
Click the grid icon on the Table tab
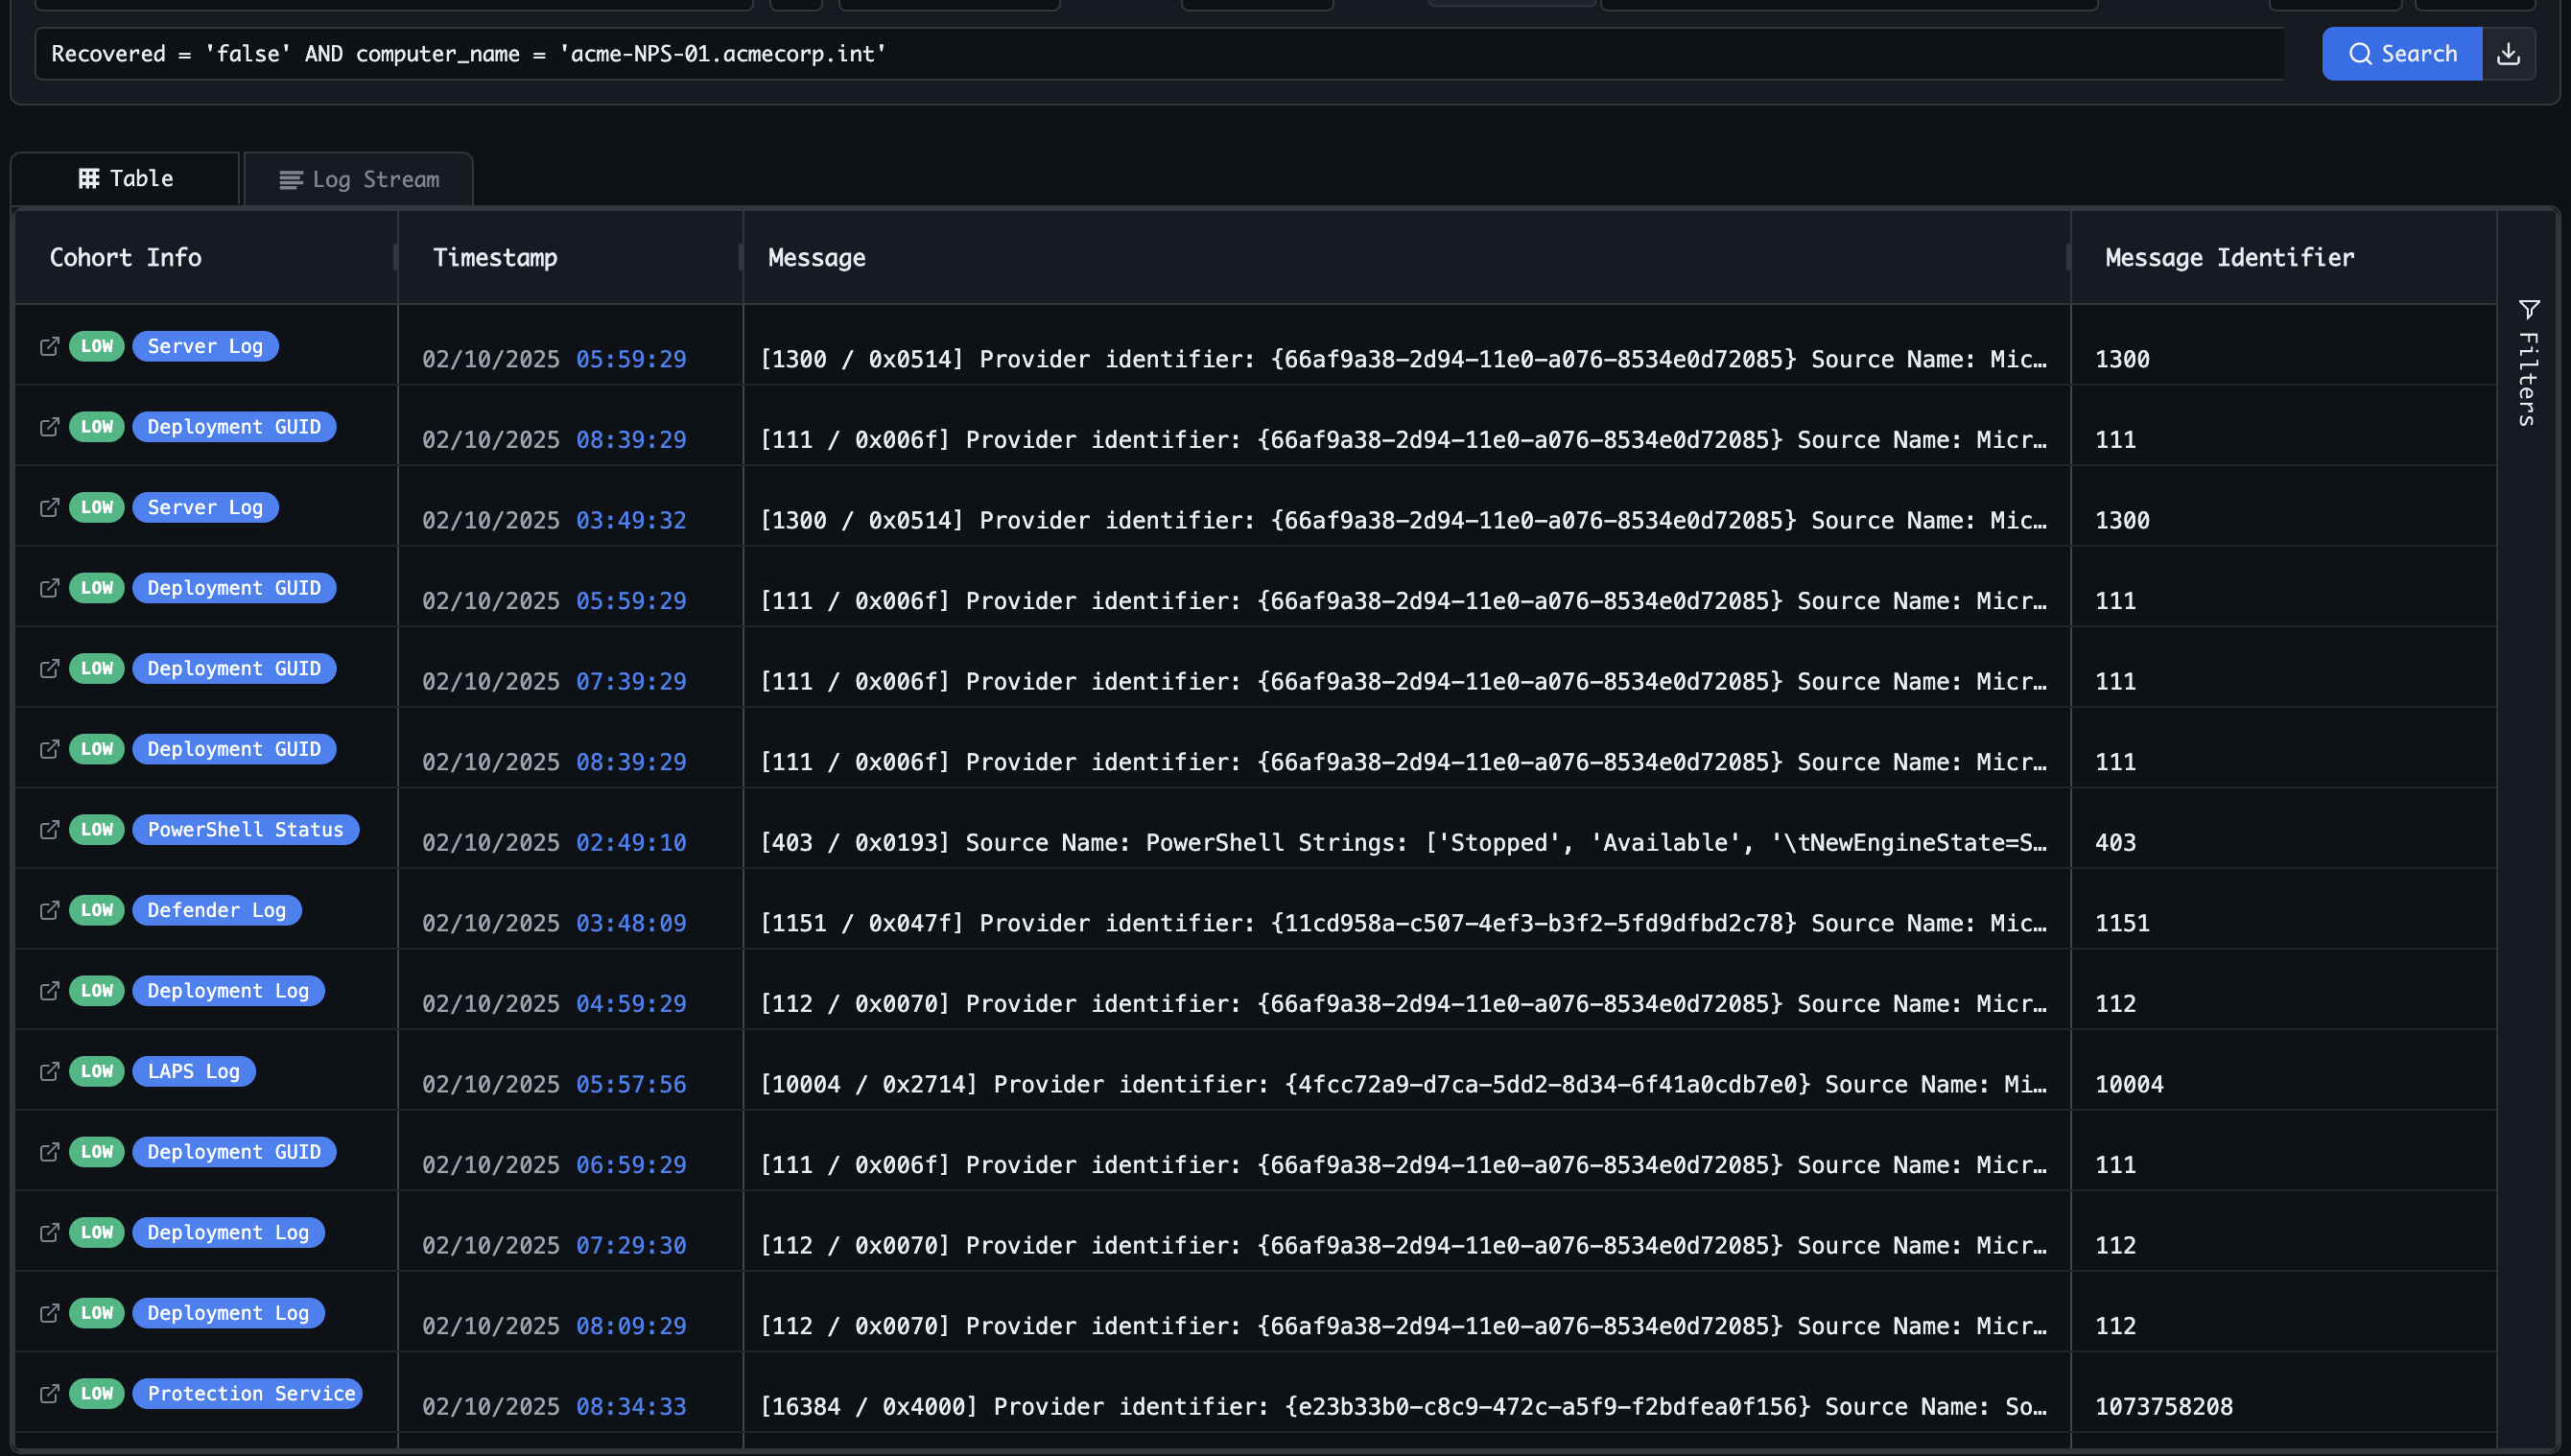click(89, 178)
